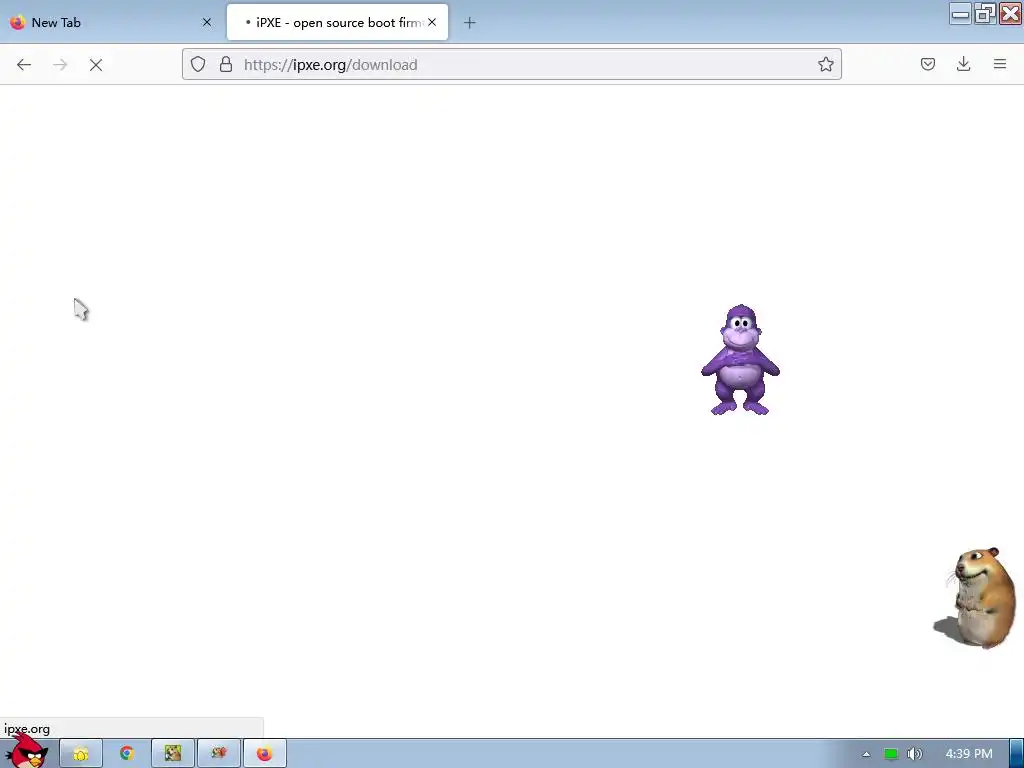Viewport: 1024px width, 768px height.
Task: Minimize the Firefox window
Action: pyautogui.click(x=960, y=14)
